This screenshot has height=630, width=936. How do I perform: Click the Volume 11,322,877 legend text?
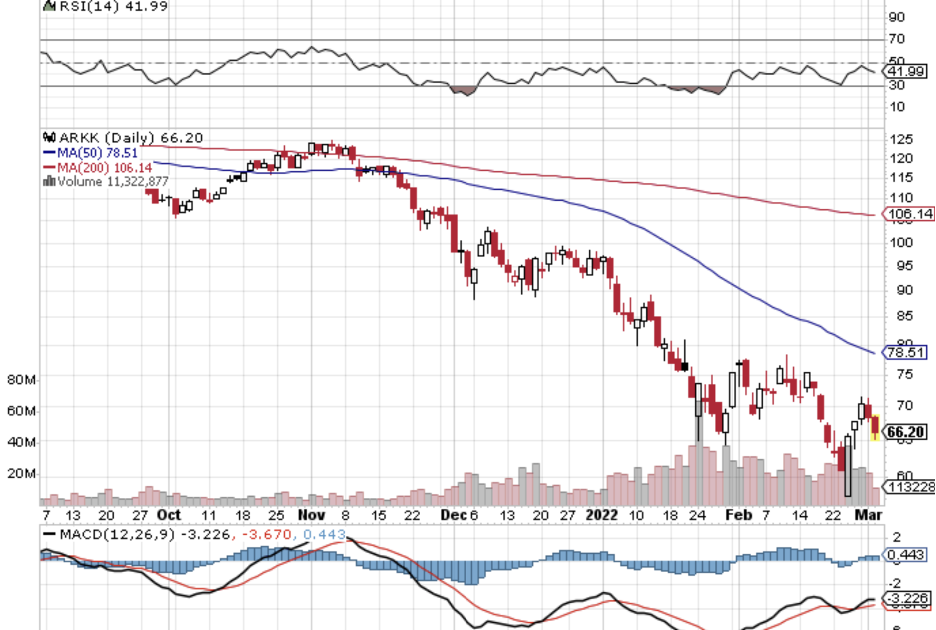(x=112, y=182)
